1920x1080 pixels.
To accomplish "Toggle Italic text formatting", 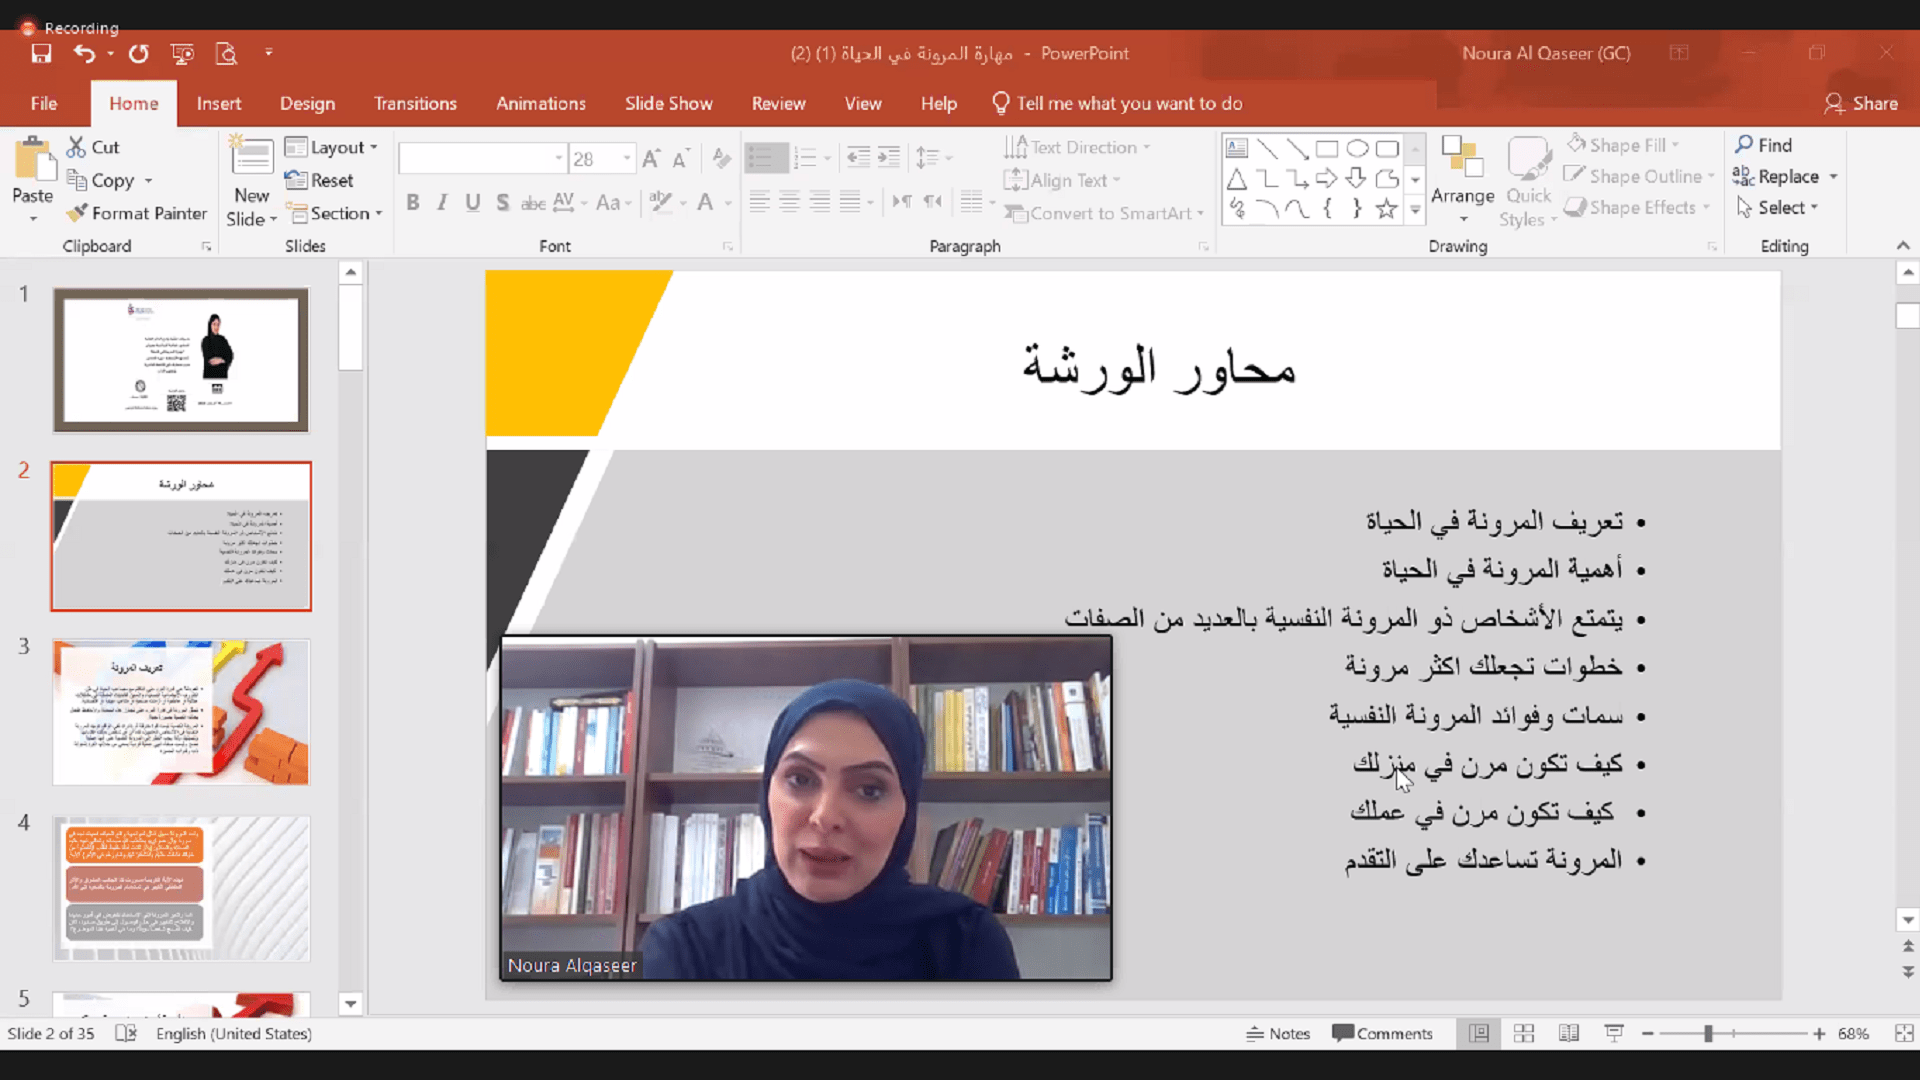I will pos(442,203).
